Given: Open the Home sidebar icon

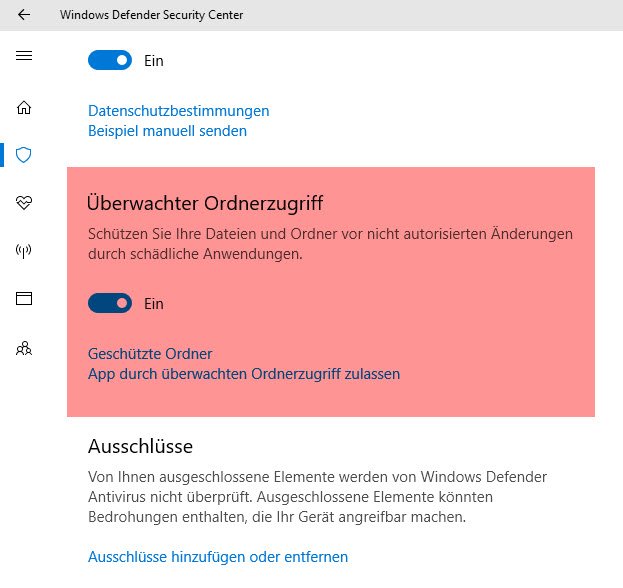Looking at the screenshot, I should [x=24, y=108].
